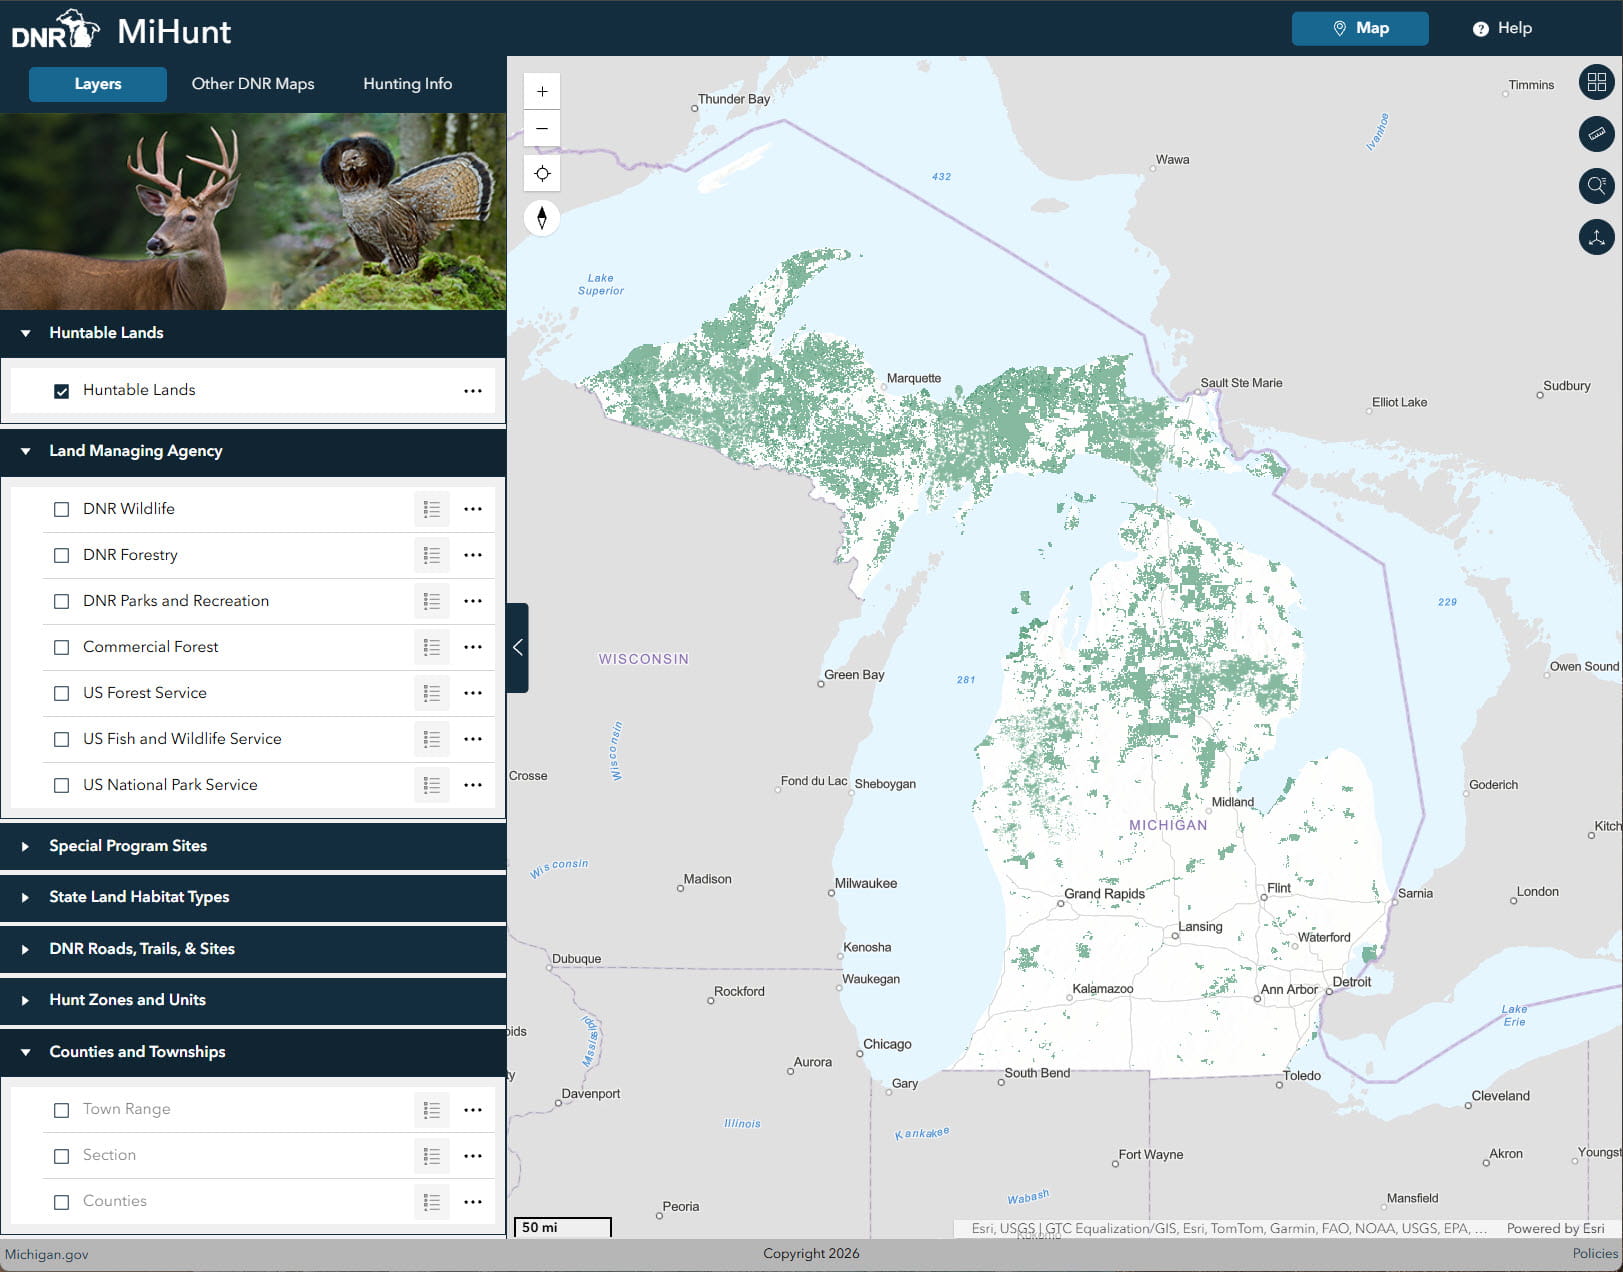This screenshot has width=1623, height=1272.
Task: Reset map compass orientation
Action: click(x=542, y=217)
